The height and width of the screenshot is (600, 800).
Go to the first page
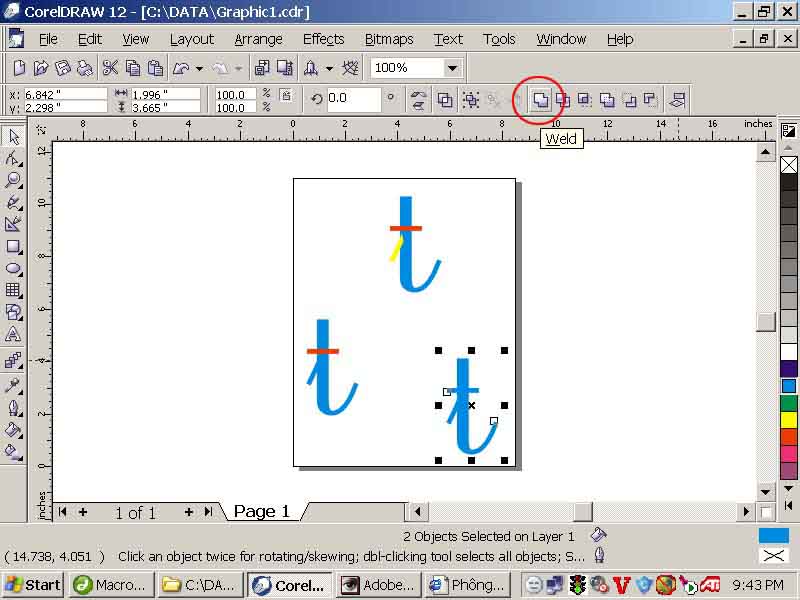tap(62, 511)
